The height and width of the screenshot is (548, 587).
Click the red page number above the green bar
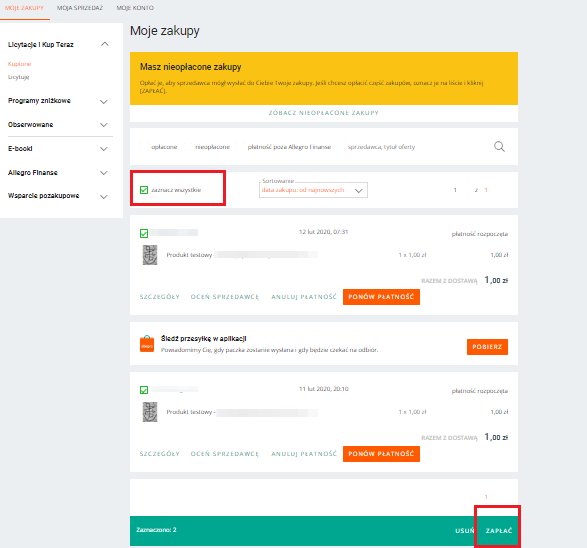(486, 497)
